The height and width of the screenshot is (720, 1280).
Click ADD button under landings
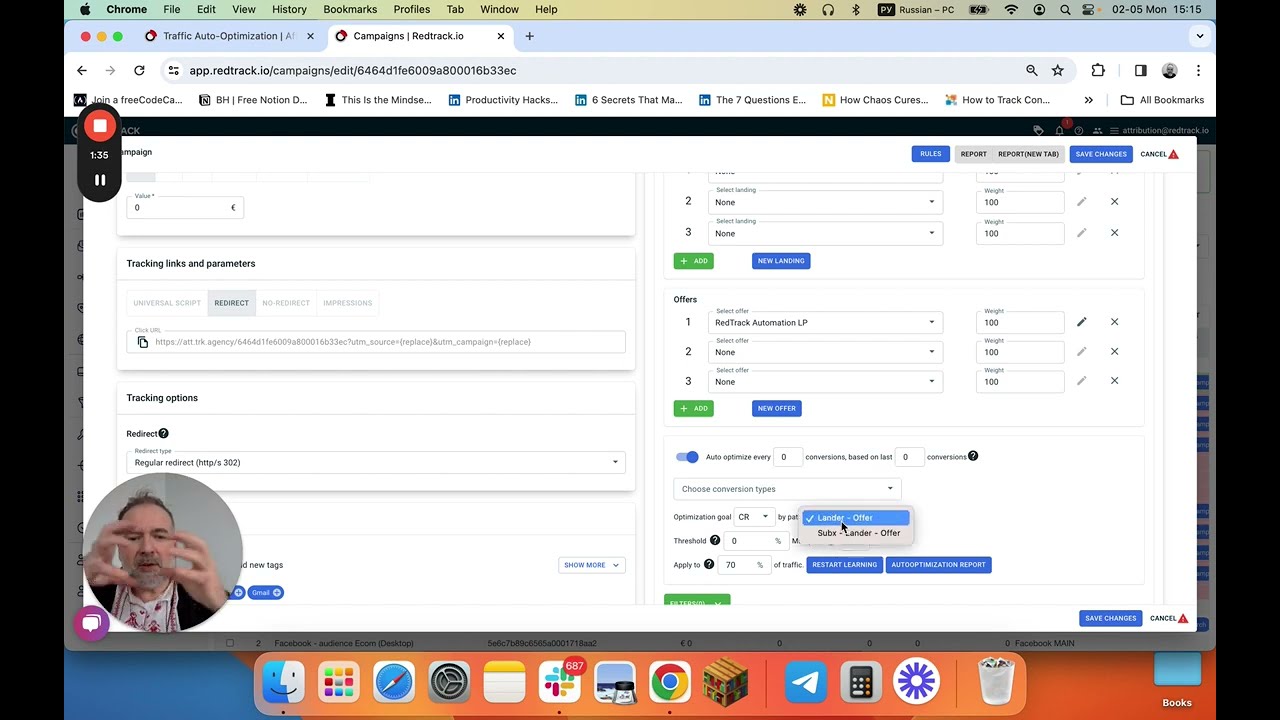tap(693, 261)
